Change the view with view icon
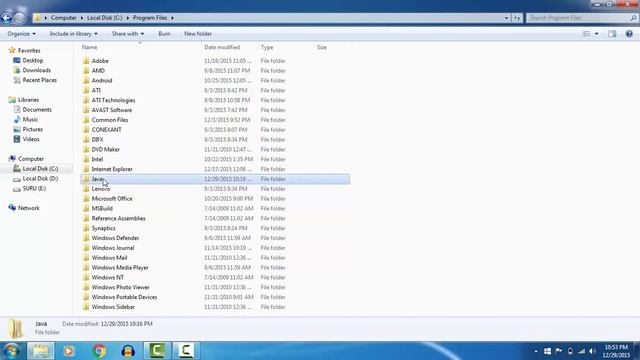Screen dimensions: 640x360 coord(587,34)
